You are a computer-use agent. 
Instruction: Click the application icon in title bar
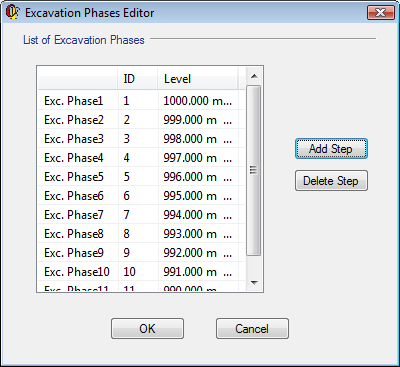tap(13, 12)
